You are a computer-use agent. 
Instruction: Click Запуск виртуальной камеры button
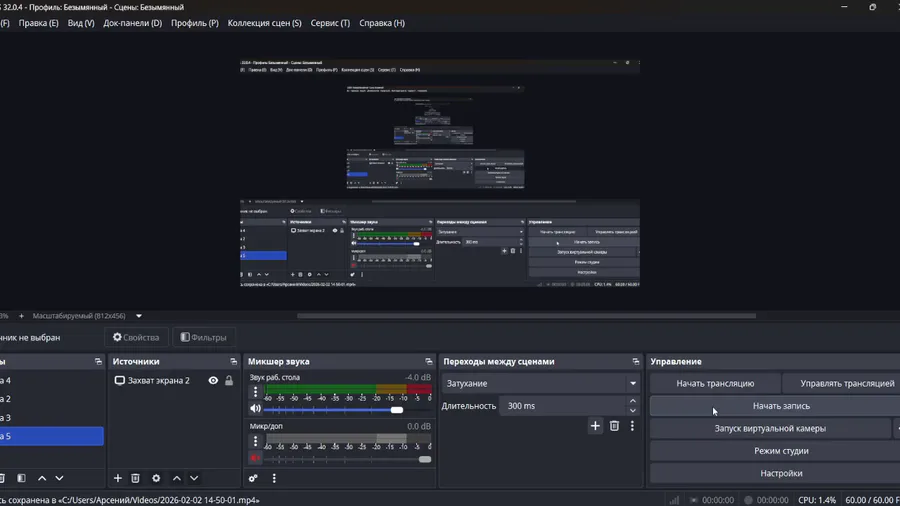tap(770, 429)
